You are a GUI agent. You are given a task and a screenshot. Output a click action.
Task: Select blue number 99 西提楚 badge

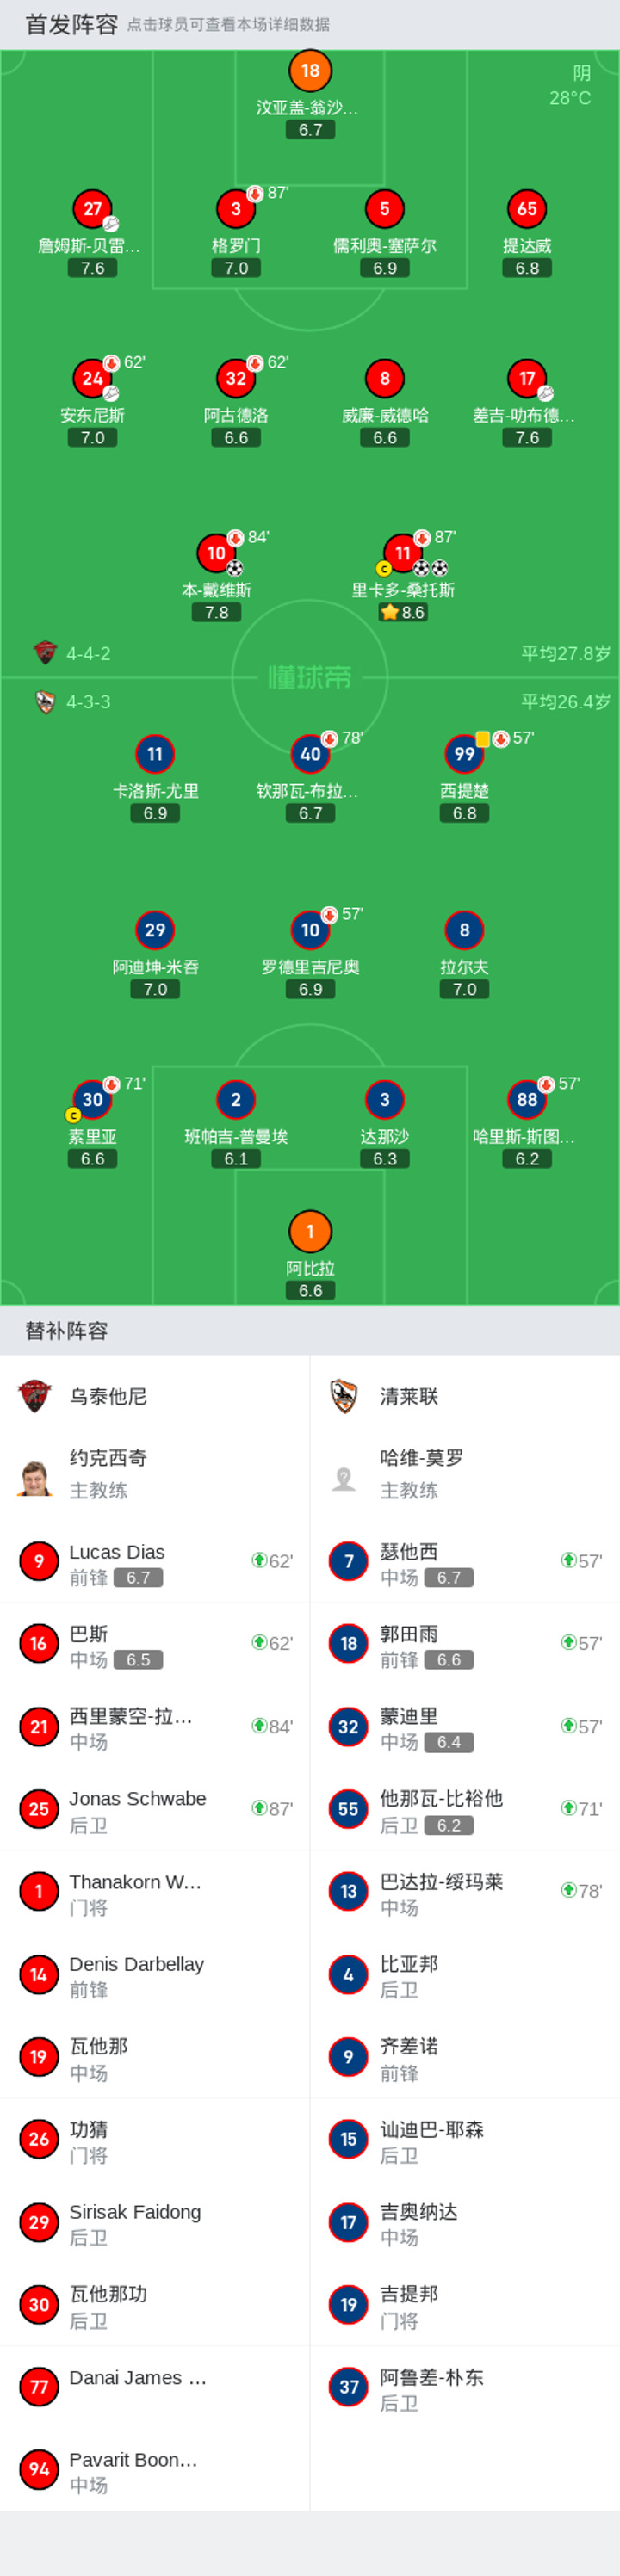pyautogui.click(x=465, y=754)
